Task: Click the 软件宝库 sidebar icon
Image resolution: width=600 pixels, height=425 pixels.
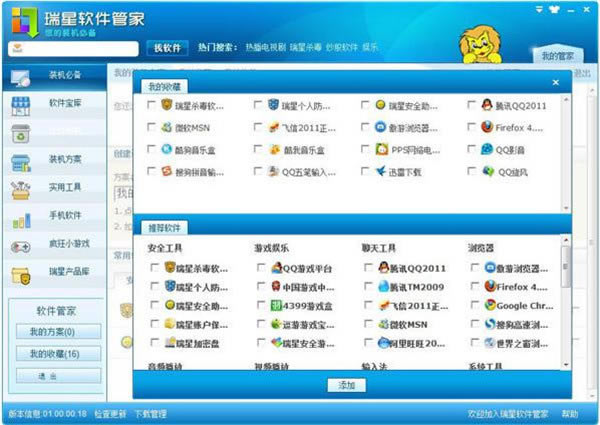Action: click(20, 103)
